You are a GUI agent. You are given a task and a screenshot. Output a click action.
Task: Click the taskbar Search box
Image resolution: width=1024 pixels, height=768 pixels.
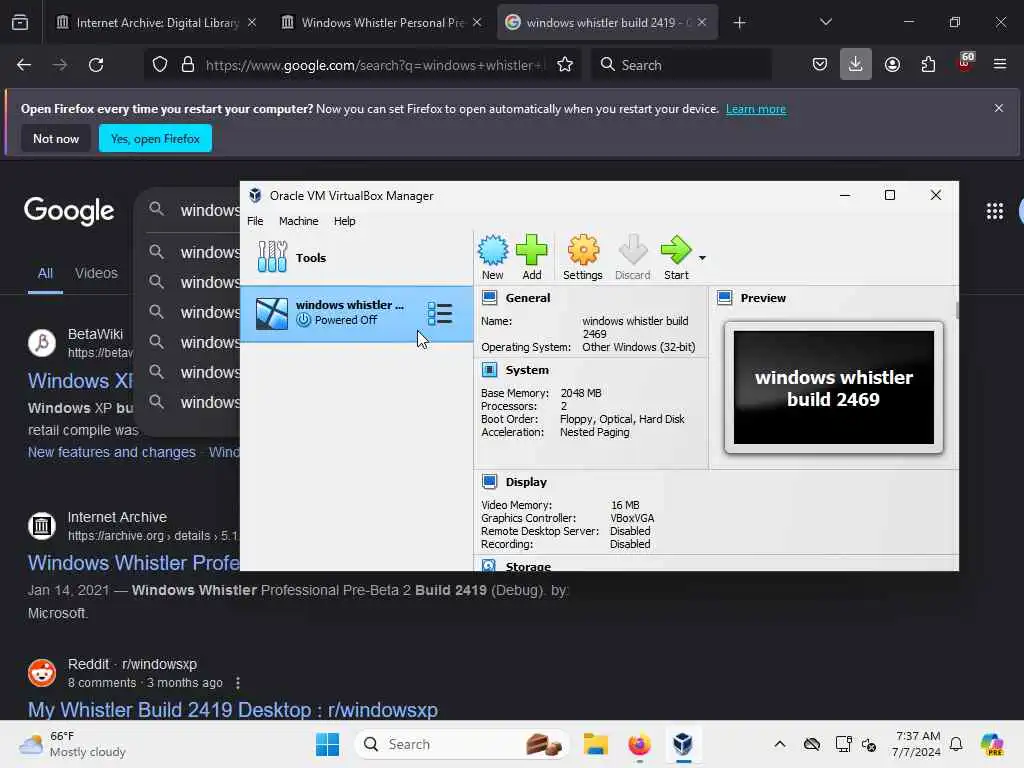(x=462, y=744)
